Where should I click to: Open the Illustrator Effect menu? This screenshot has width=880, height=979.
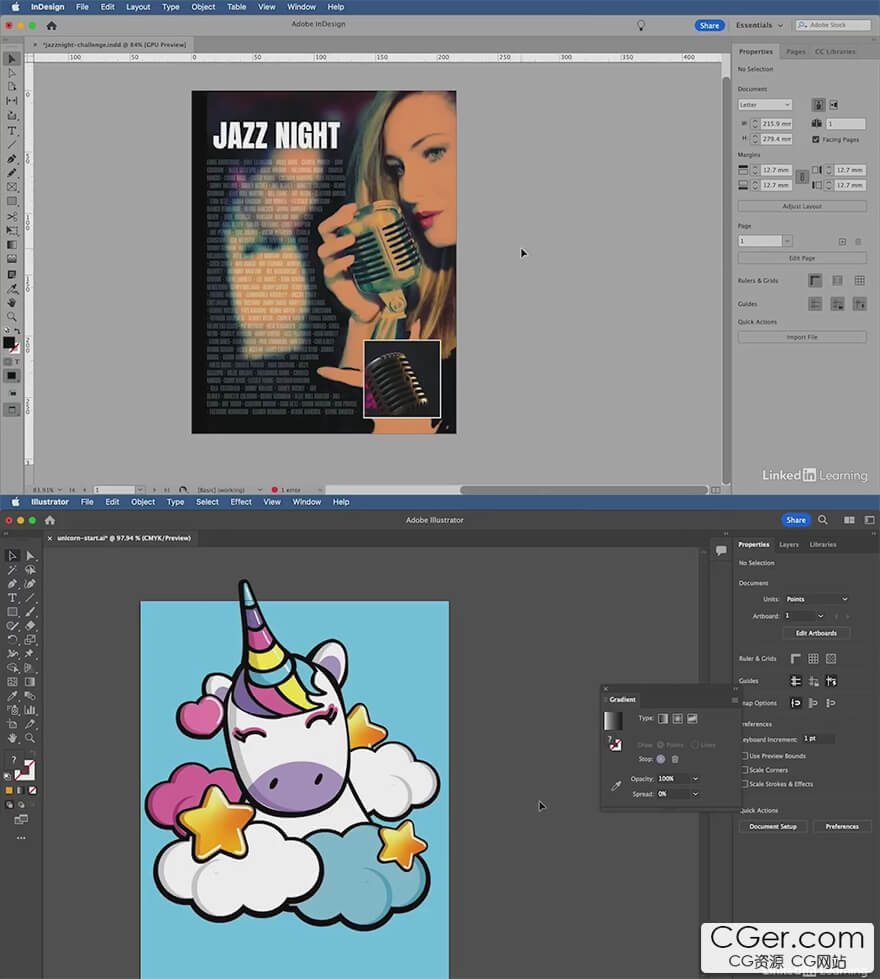point(241,502)
